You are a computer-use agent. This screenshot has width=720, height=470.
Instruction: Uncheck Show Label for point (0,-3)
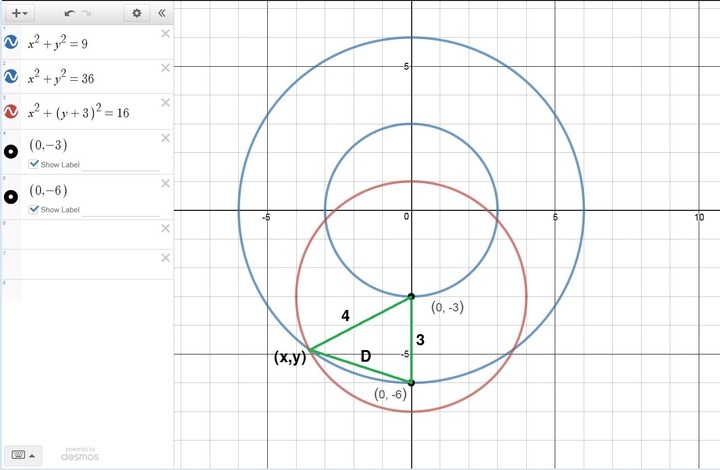[35, 164]
